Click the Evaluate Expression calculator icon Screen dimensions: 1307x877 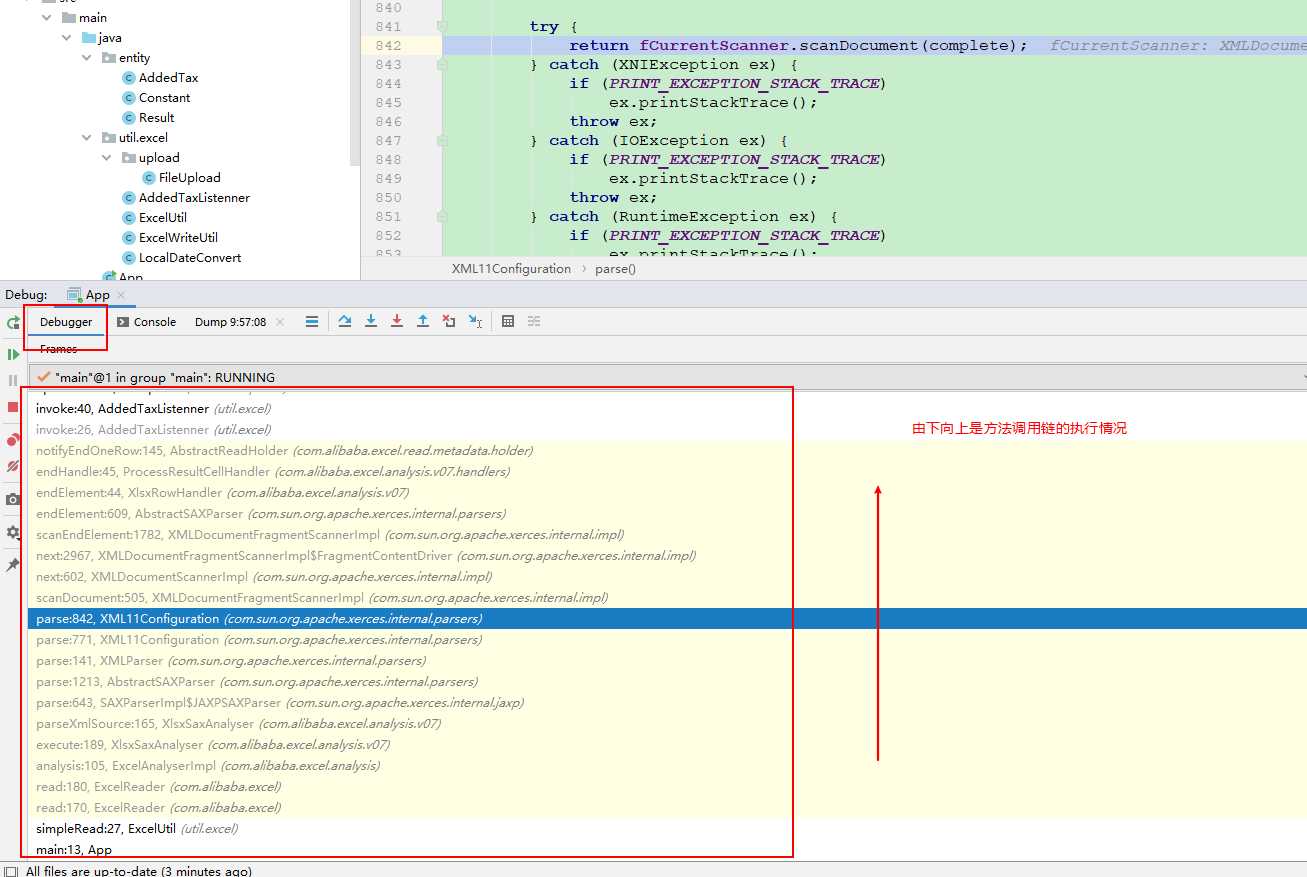pos(508,321)
